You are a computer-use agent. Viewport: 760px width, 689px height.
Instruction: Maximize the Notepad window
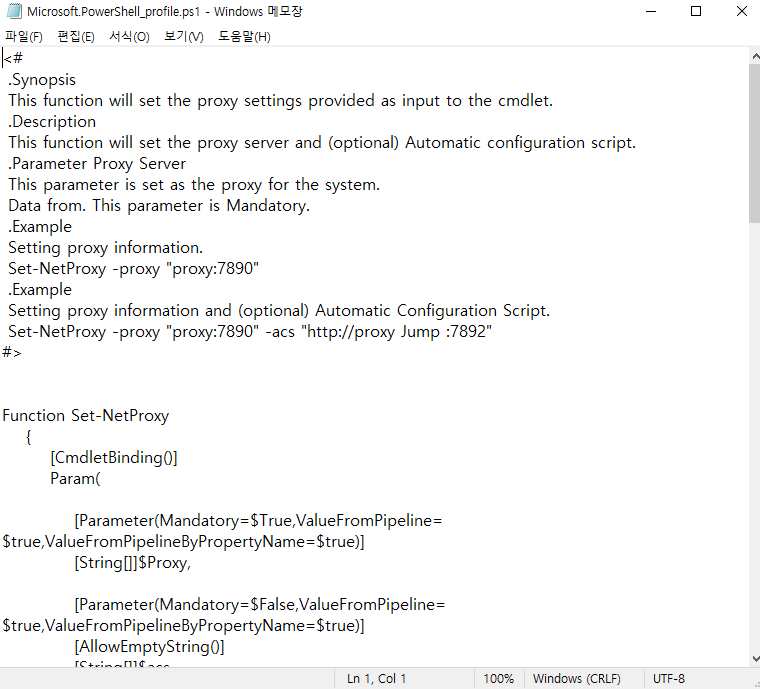pyautogui.click(x=696, y=11)
